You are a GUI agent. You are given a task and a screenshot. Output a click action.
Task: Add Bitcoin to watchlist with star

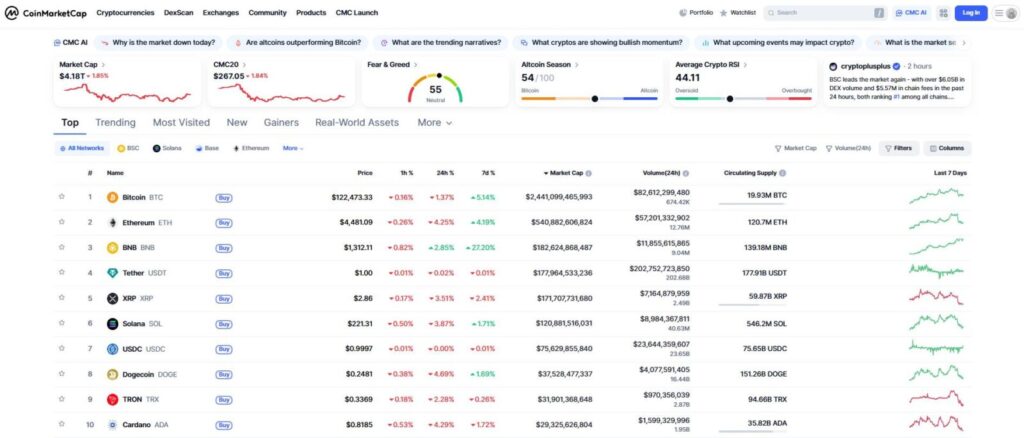coord(61,196)
